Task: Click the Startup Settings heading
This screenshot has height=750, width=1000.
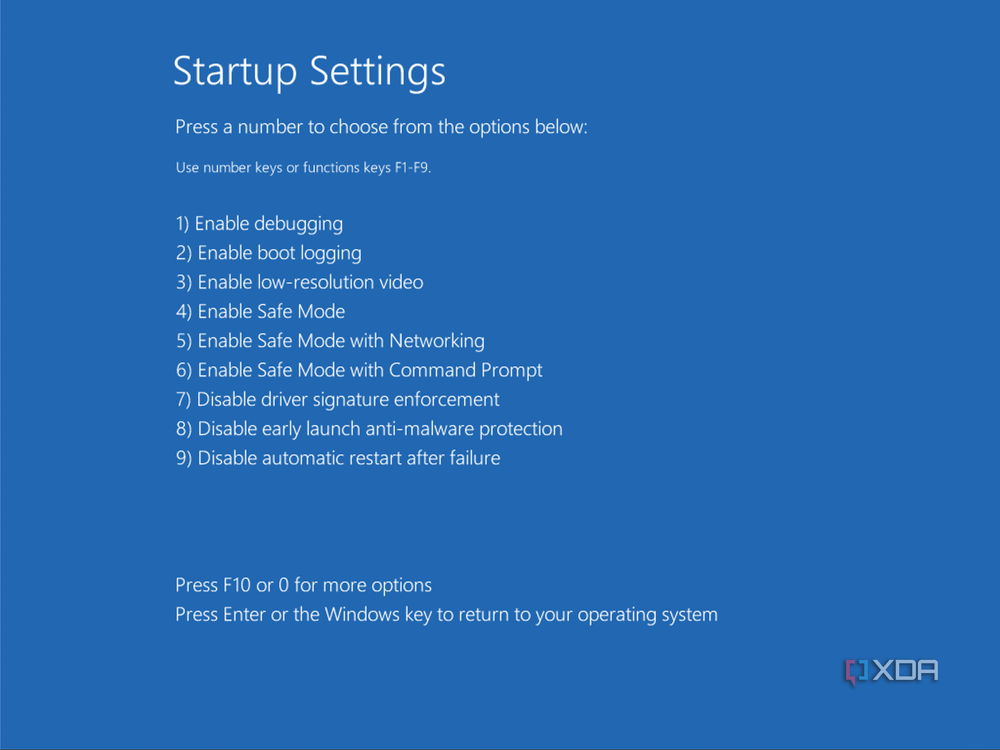Action: click(x=309, y=72)
